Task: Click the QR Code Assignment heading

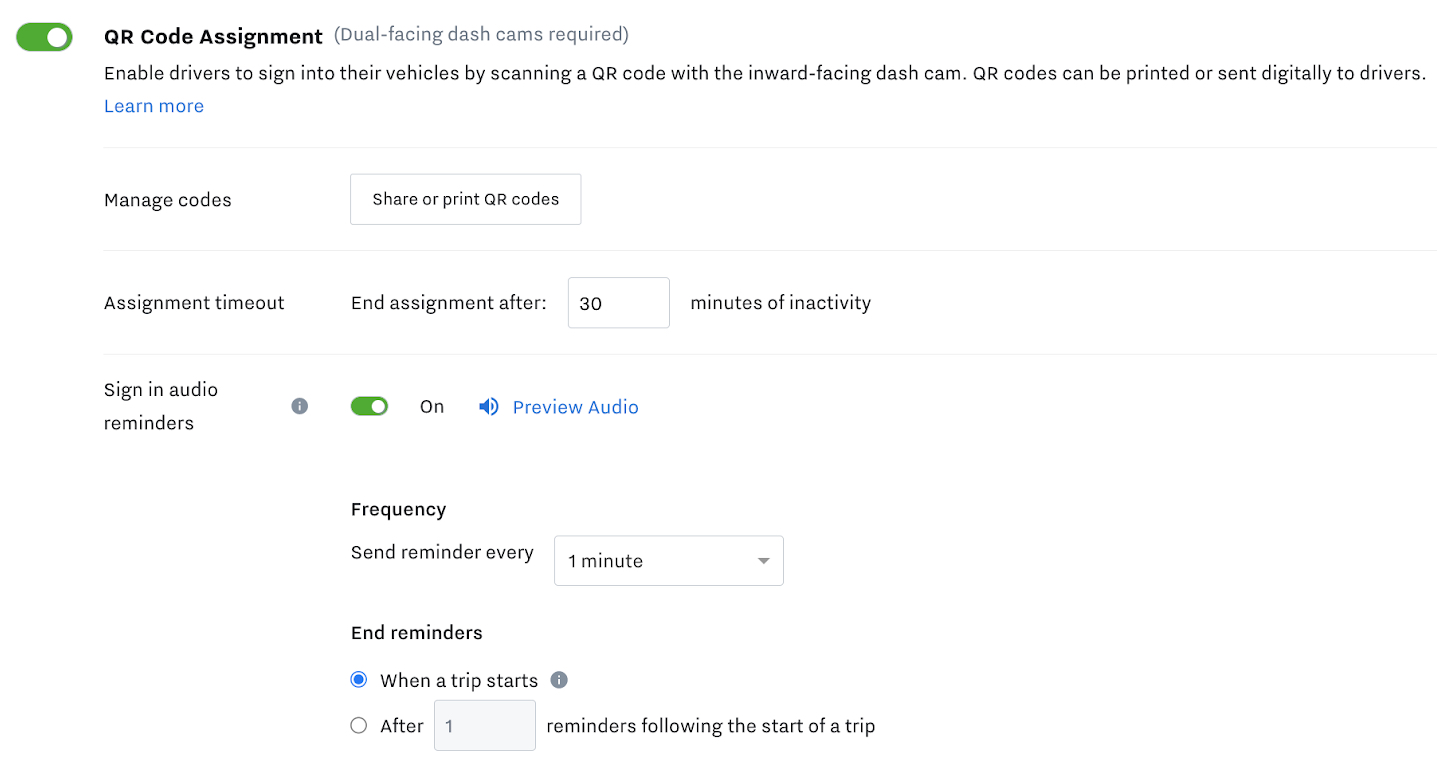Action: pos(213,37)
